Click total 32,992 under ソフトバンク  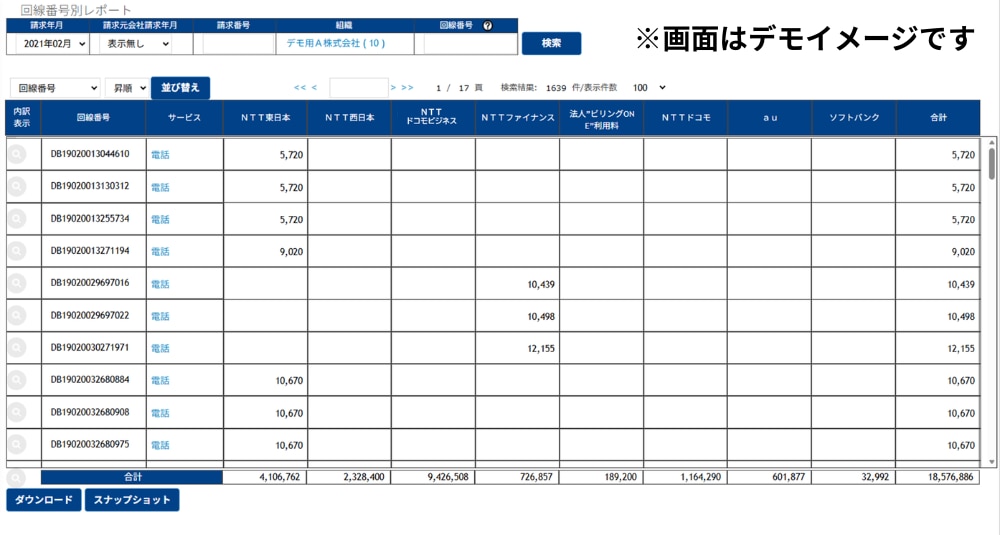[853, 477]
